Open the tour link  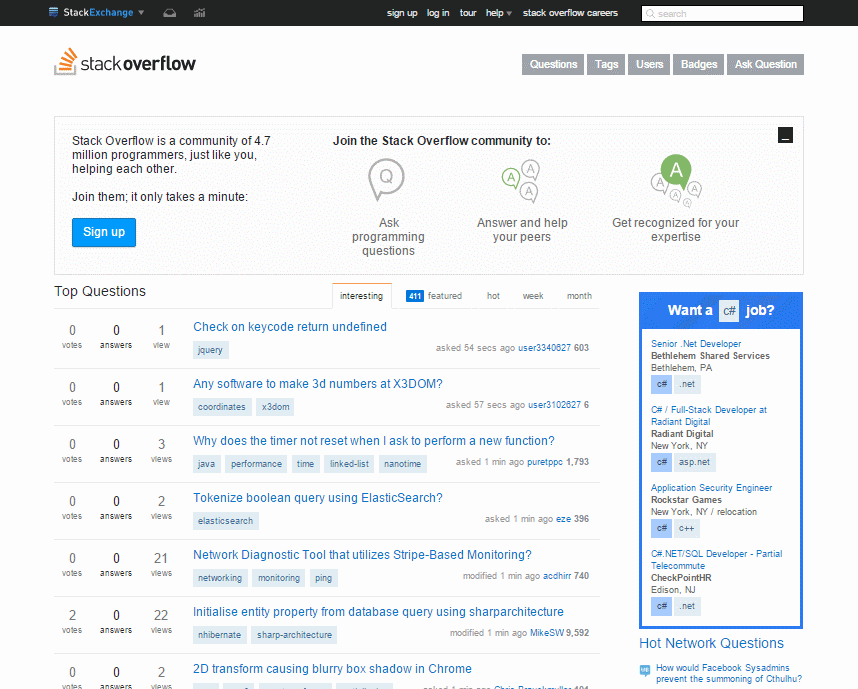point(468,13)
